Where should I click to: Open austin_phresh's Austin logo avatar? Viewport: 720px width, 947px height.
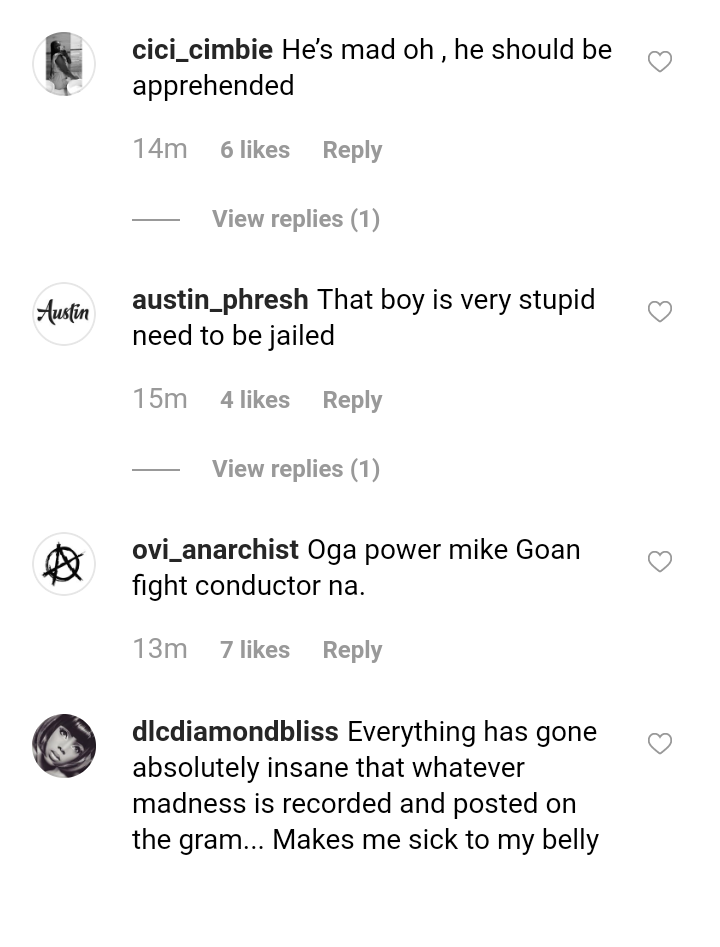point(64,314)
